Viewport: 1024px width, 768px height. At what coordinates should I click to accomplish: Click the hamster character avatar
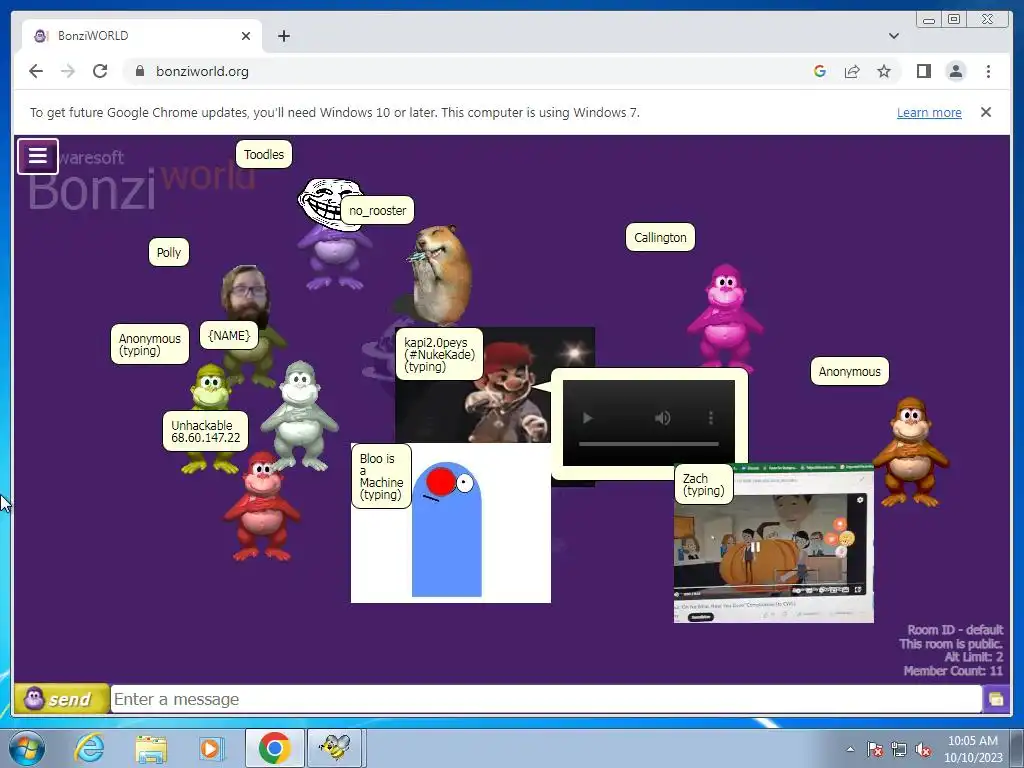tap(441, 274)
